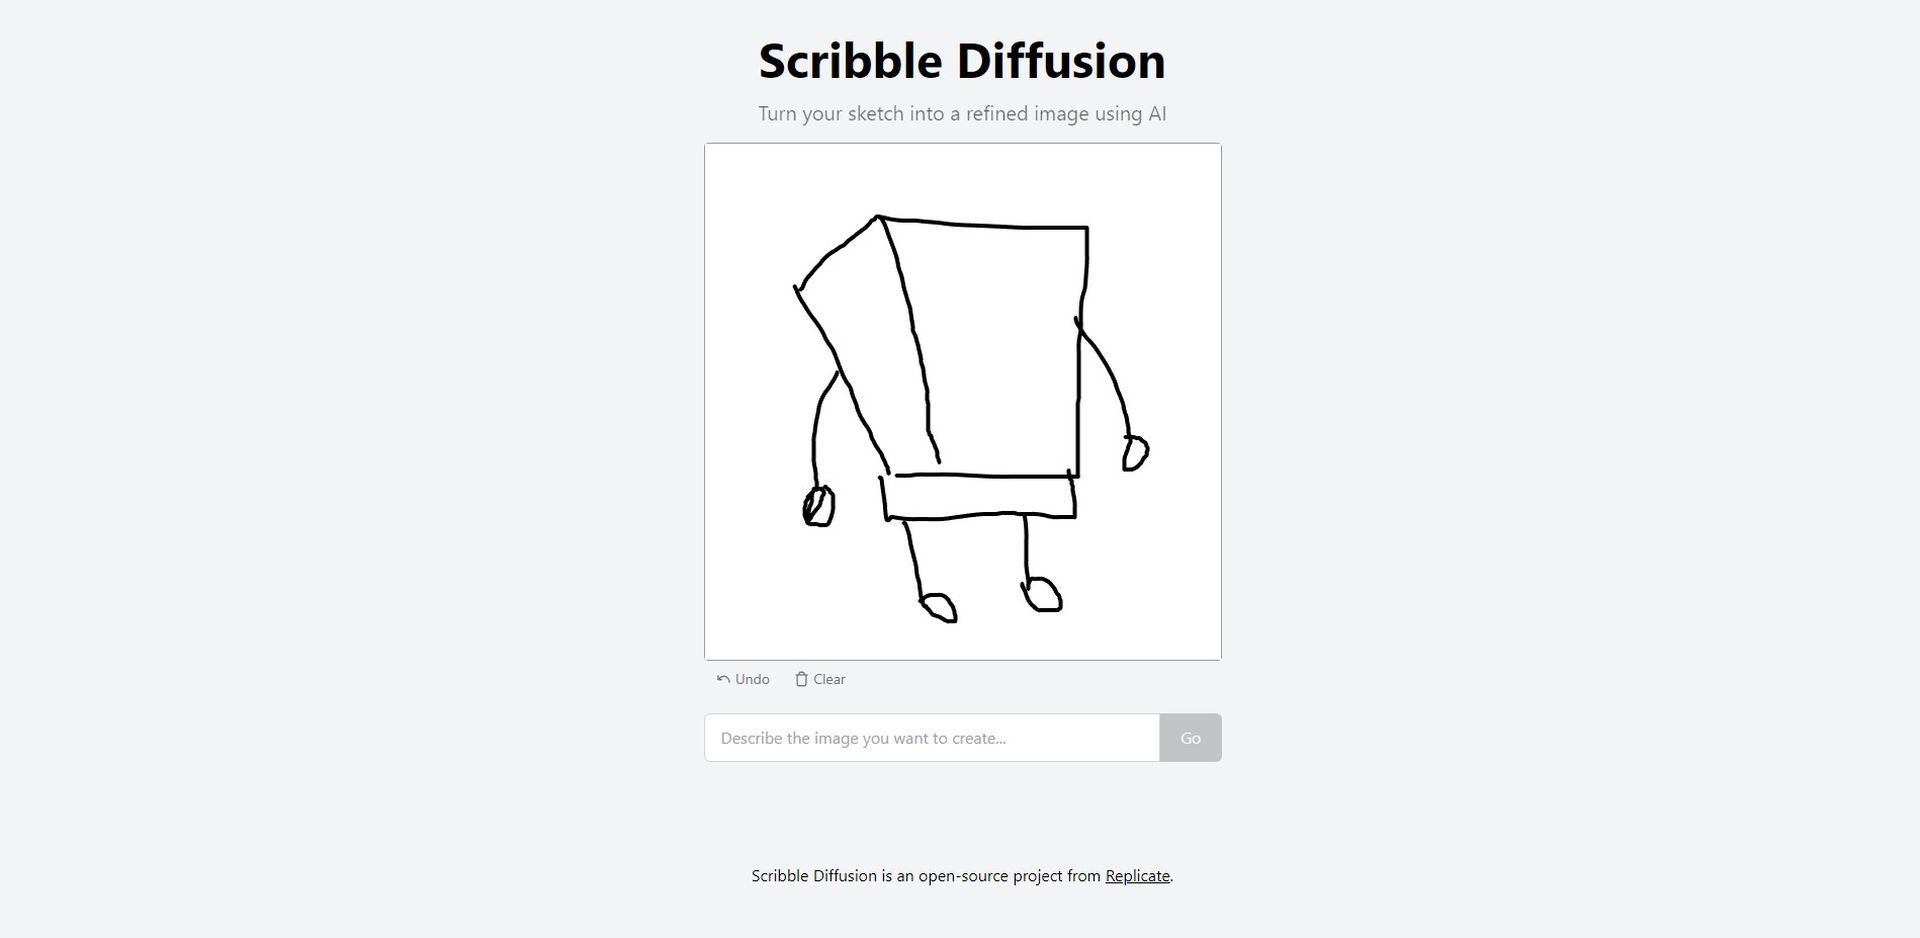This screenshot has height=938, width=1920.
Task: Click the subtitle about refining sketches with AI
Action: (962, 114)
